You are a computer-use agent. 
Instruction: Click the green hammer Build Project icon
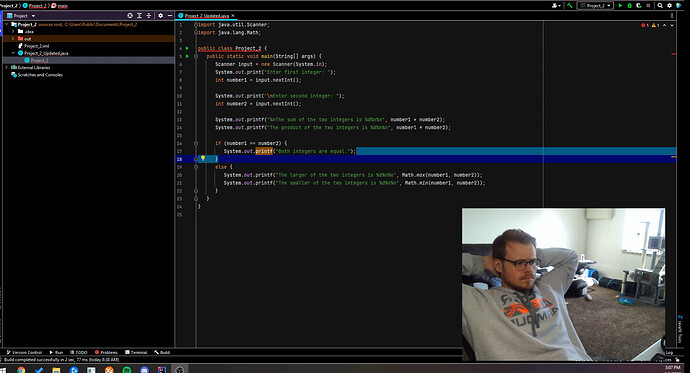[x=570, y=6]
